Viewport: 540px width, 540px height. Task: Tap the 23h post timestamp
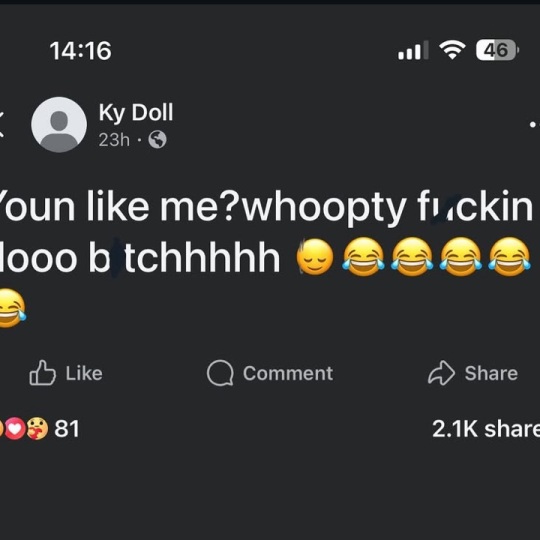[114, 140]
